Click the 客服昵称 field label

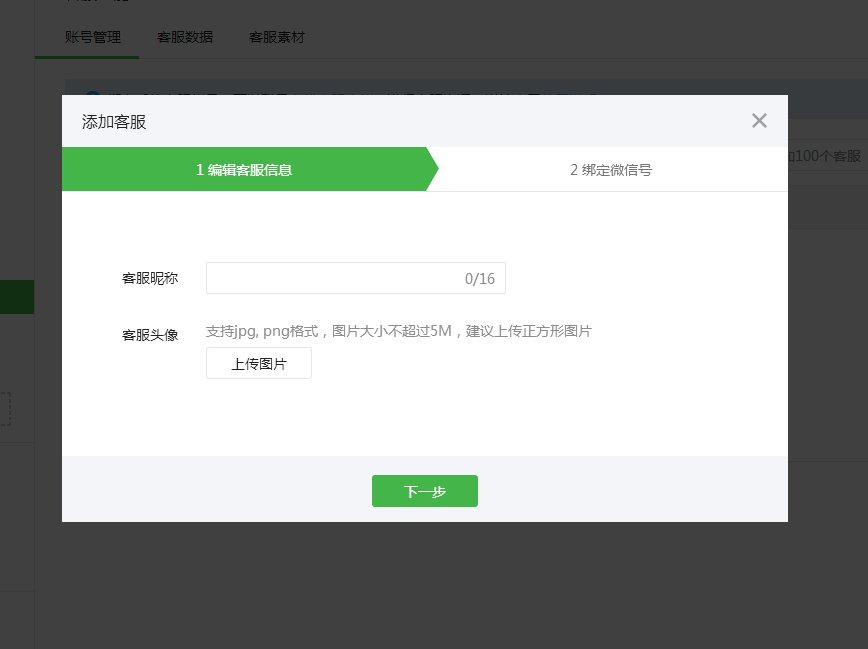[150, 277]
